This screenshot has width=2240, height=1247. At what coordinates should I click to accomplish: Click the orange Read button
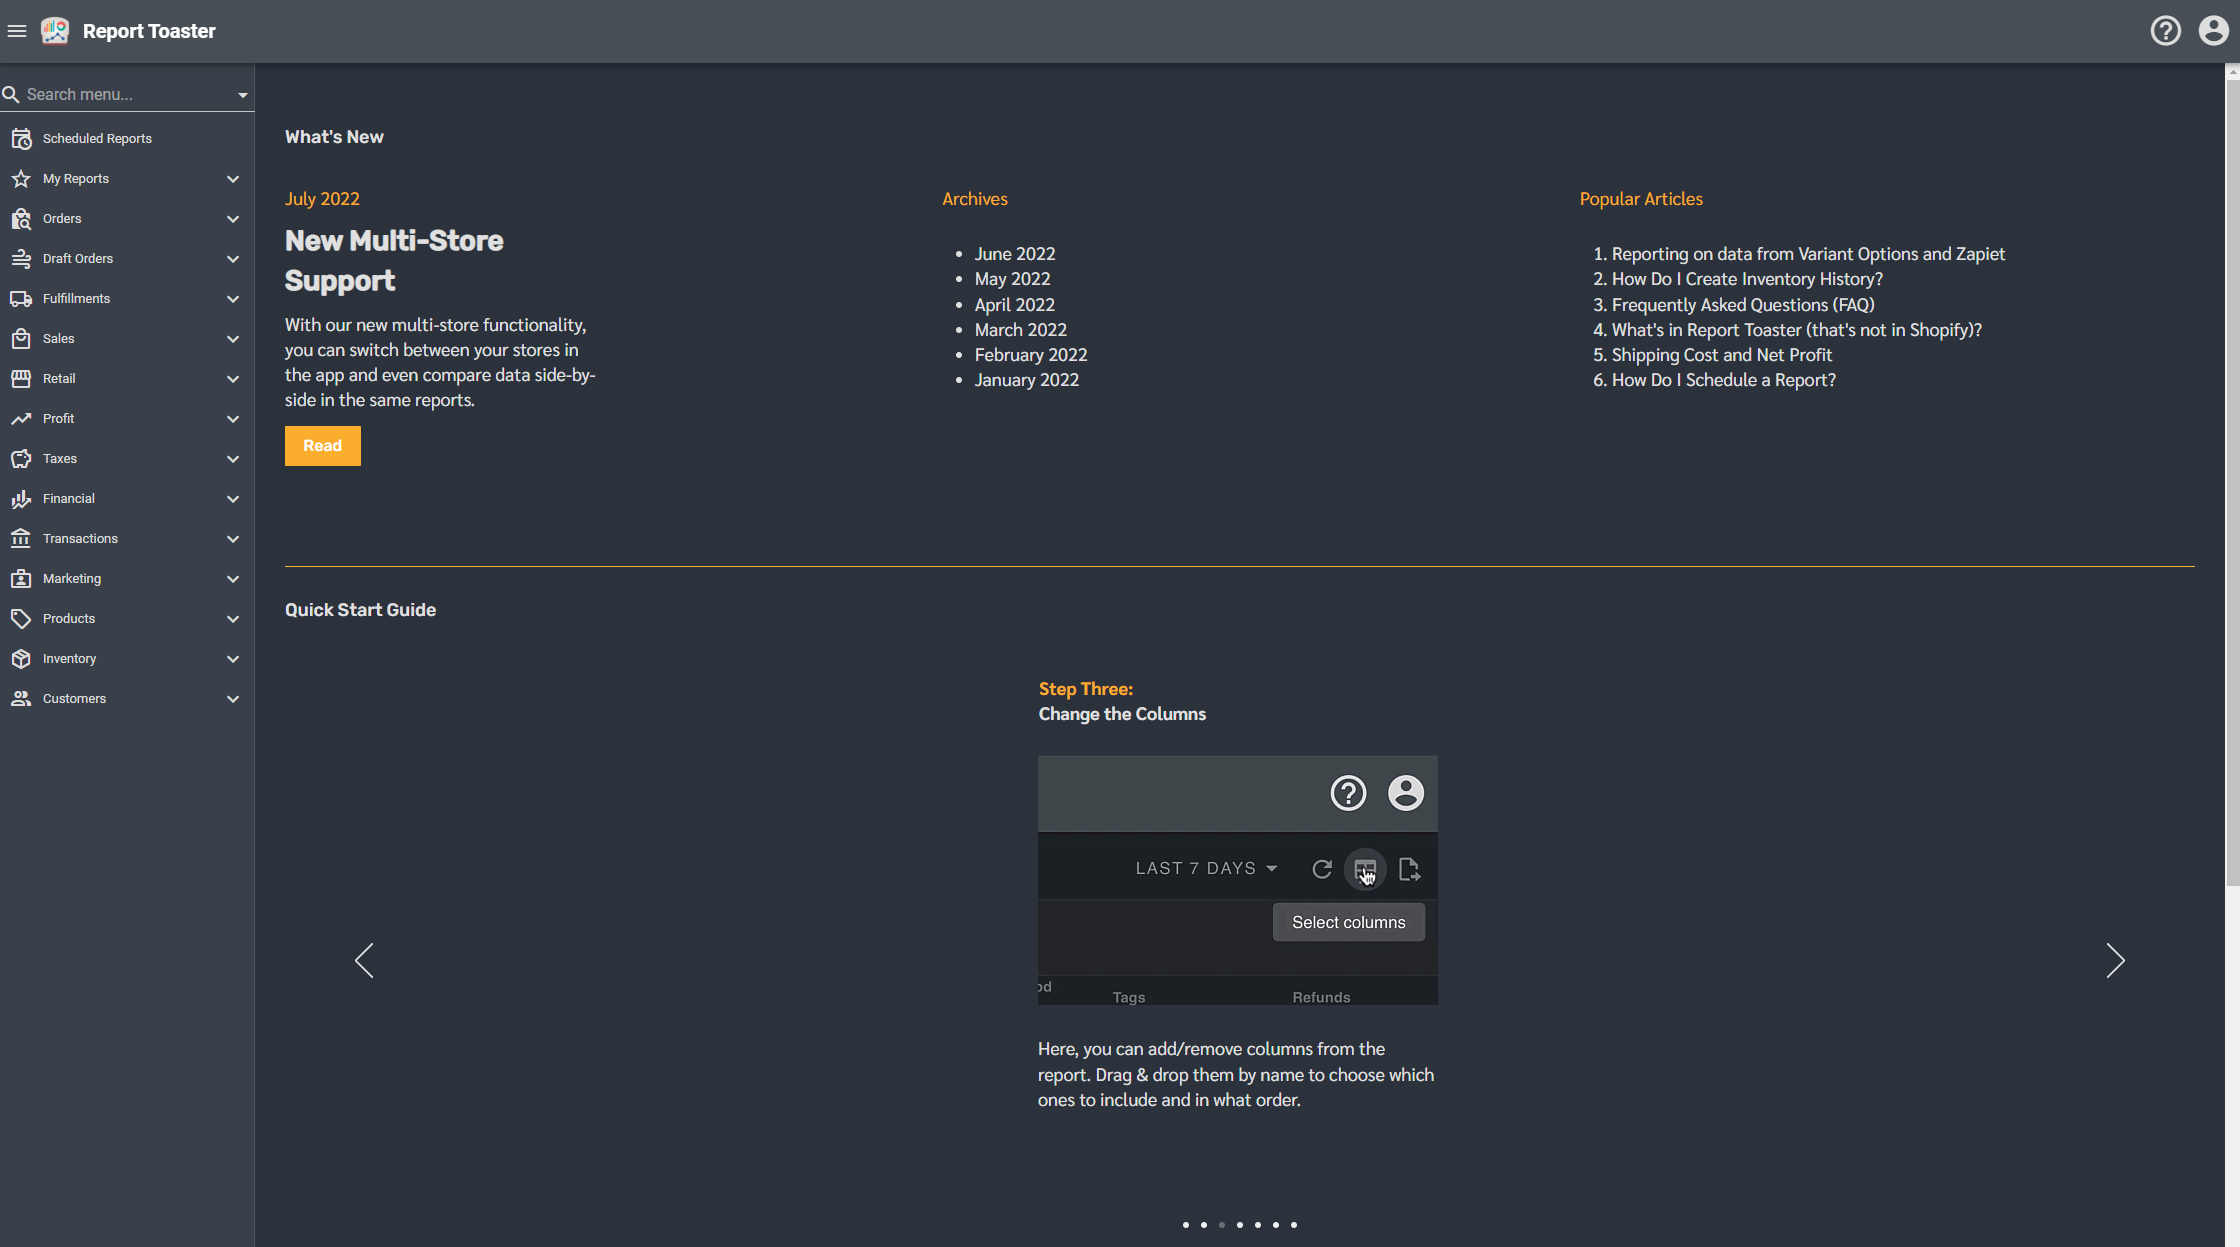[322, 446]
